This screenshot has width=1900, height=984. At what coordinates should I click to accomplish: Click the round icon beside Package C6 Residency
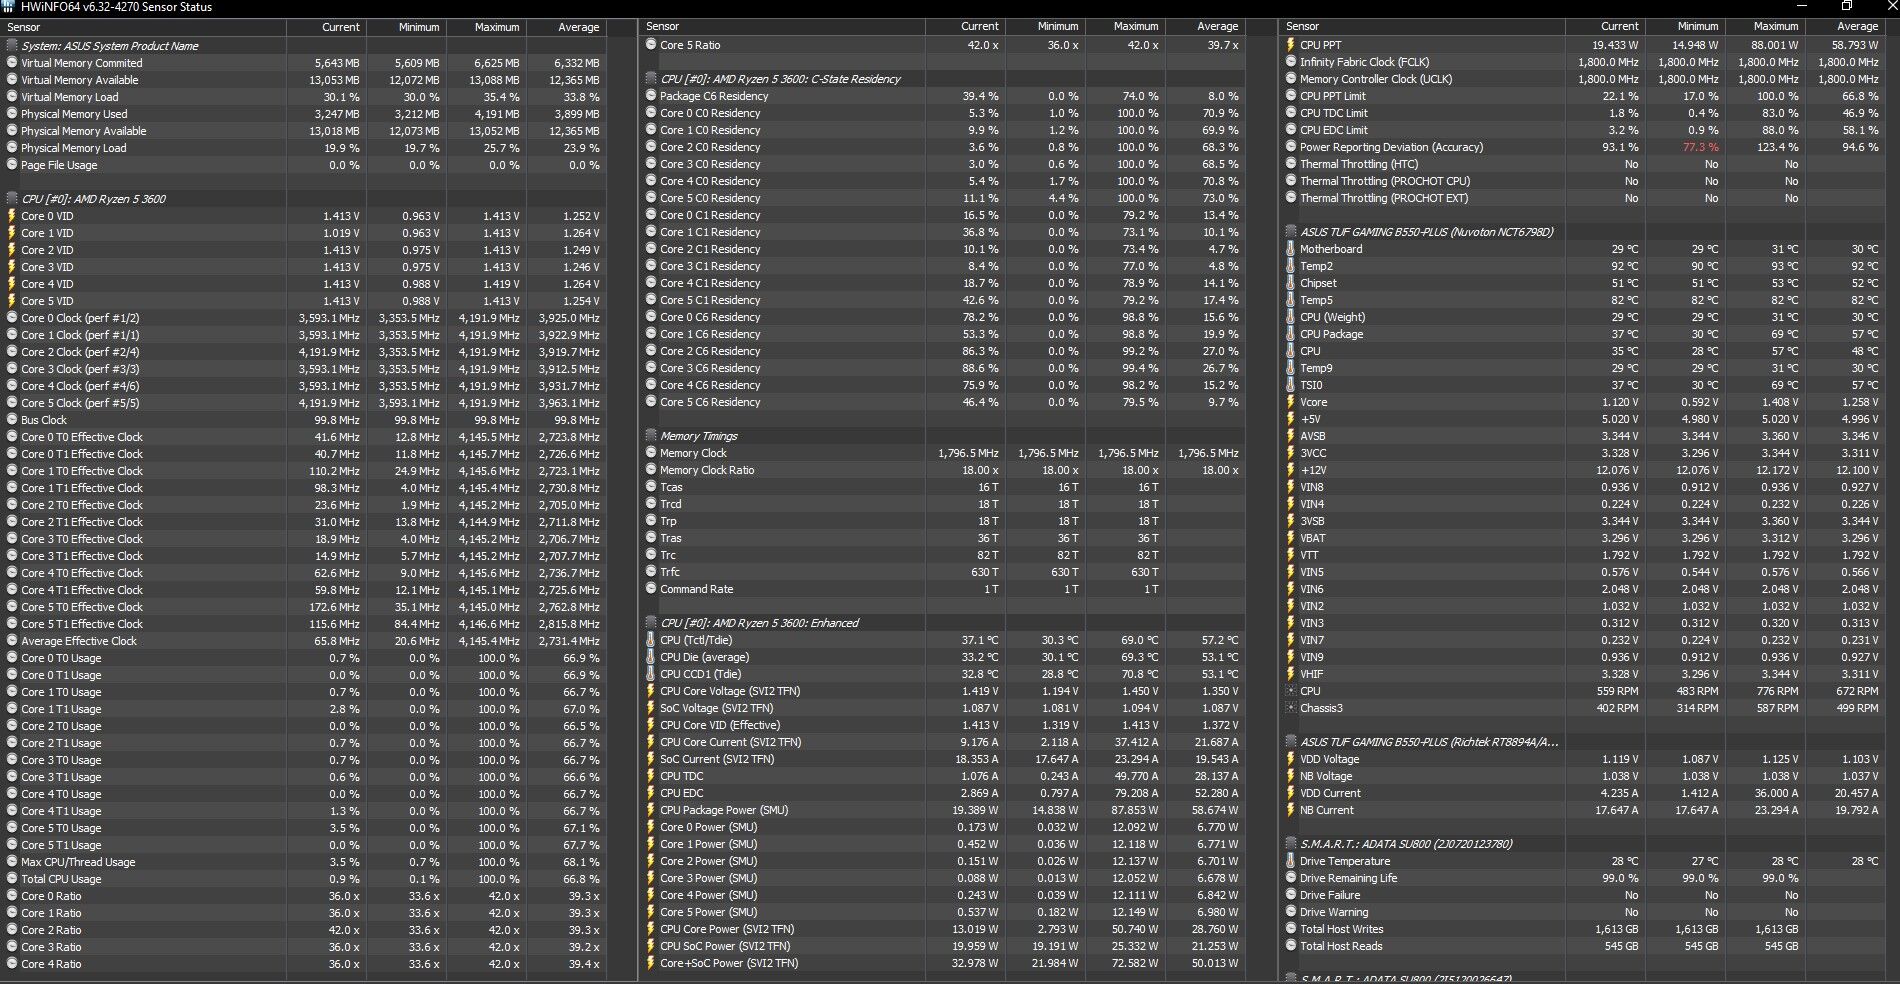[x=651, y=96]
